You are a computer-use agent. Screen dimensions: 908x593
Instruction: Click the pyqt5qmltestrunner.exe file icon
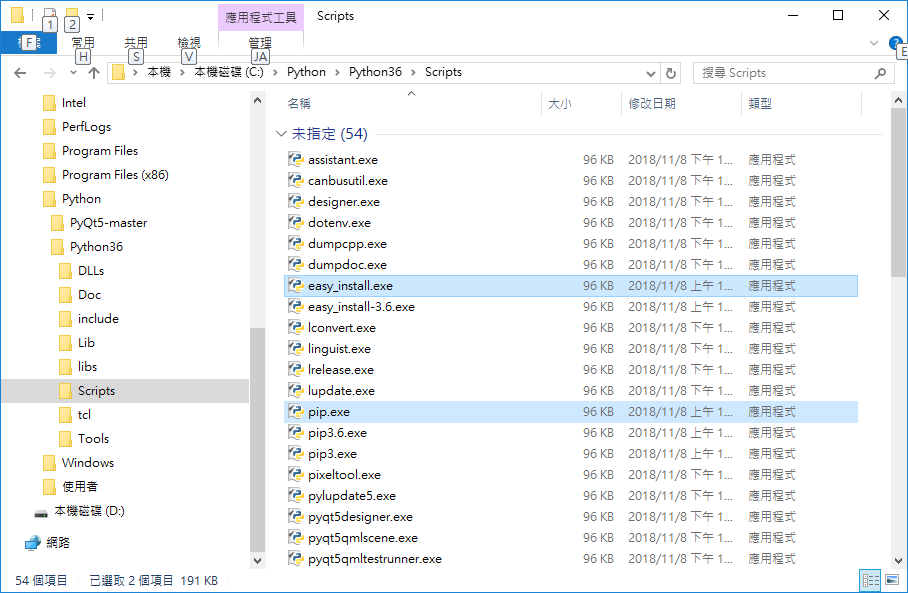[x=295, y=558]
